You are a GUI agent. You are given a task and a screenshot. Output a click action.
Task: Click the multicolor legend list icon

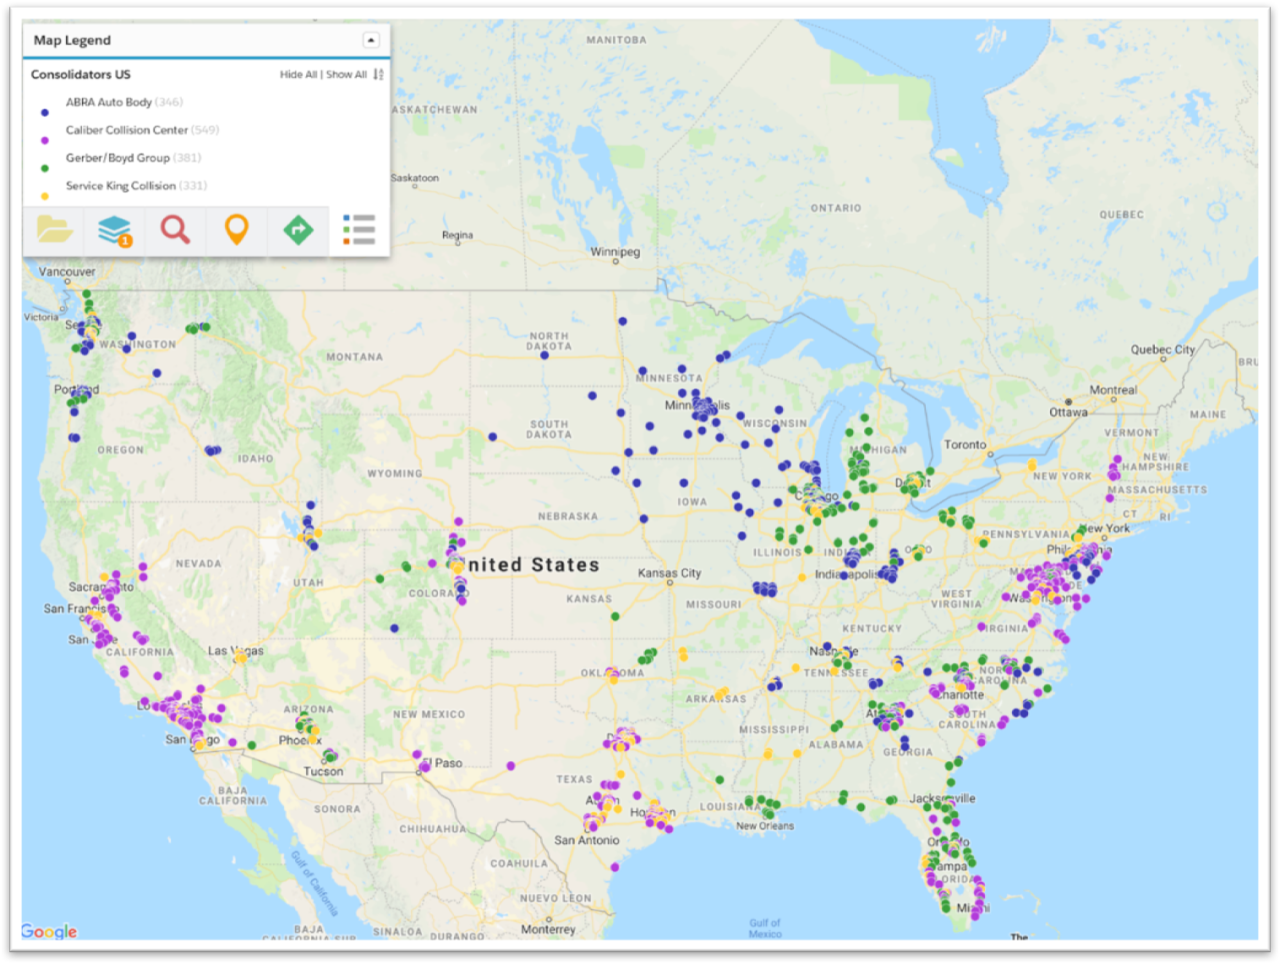click(357, 230)
